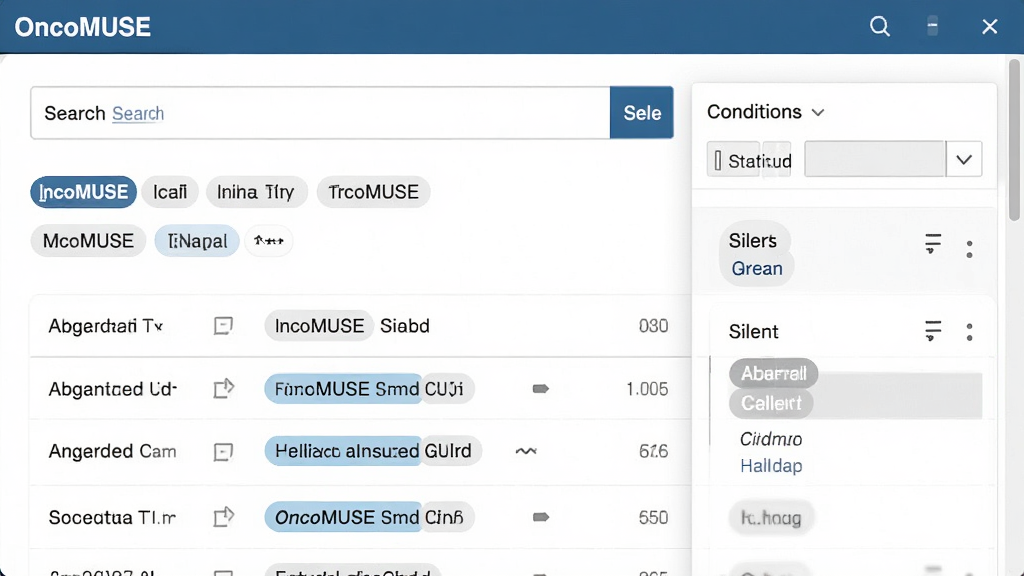Click the Citdmro item
Image resolution: width=1024 pixels, height=576 pixels.
pos(771,439)
